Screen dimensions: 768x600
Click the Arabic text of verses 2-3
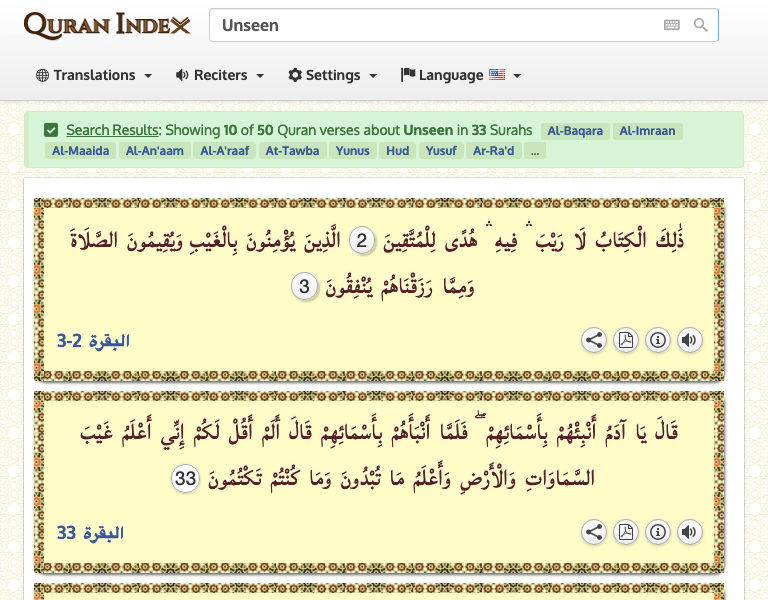[377, 264]
